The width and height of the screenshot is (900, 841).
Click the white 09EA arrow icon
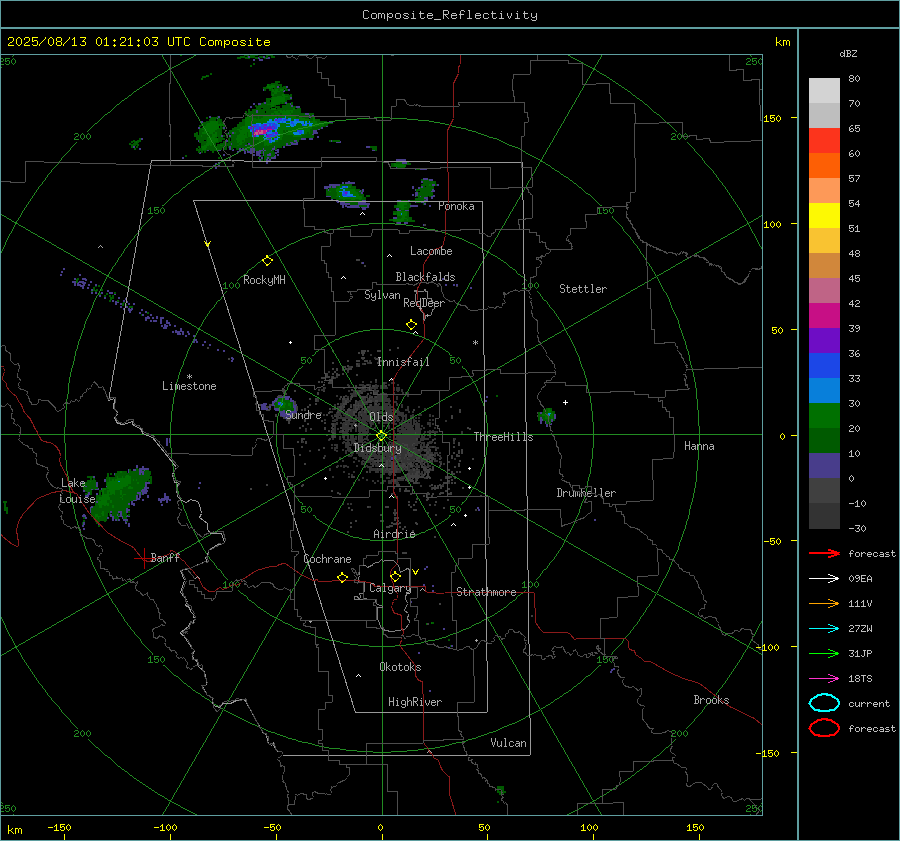[x=824, y=578]
